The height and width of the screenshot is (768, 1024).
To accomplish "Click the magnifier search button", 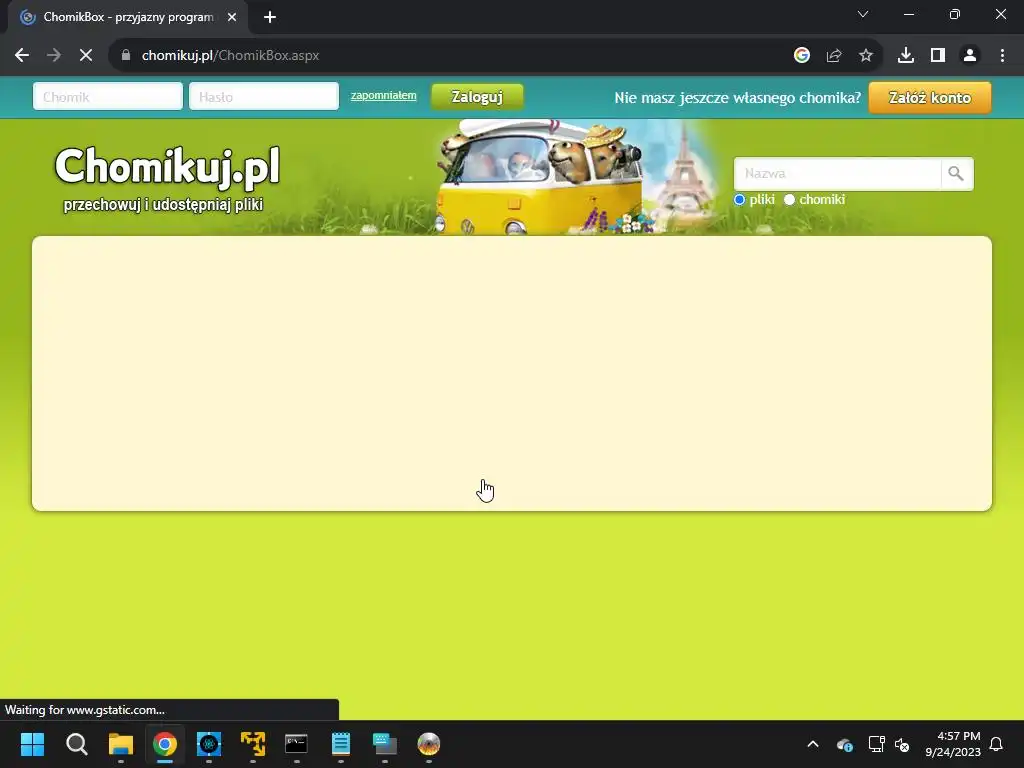I will coord(957,174).
